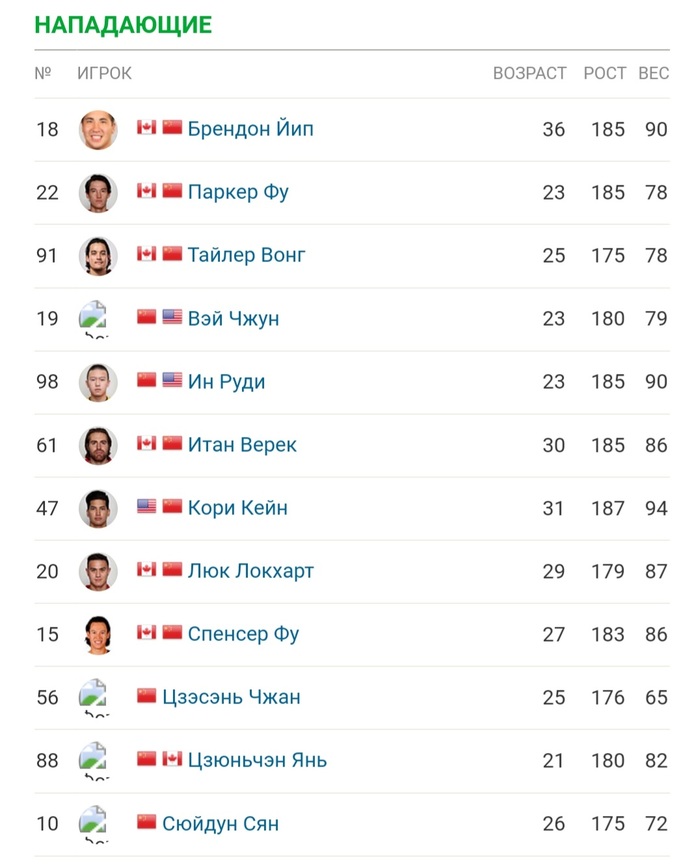The height and width of the screenshot is (868, 700).
Task: Sort by the РОСТ column header
Action: click(x=604, y=73)
